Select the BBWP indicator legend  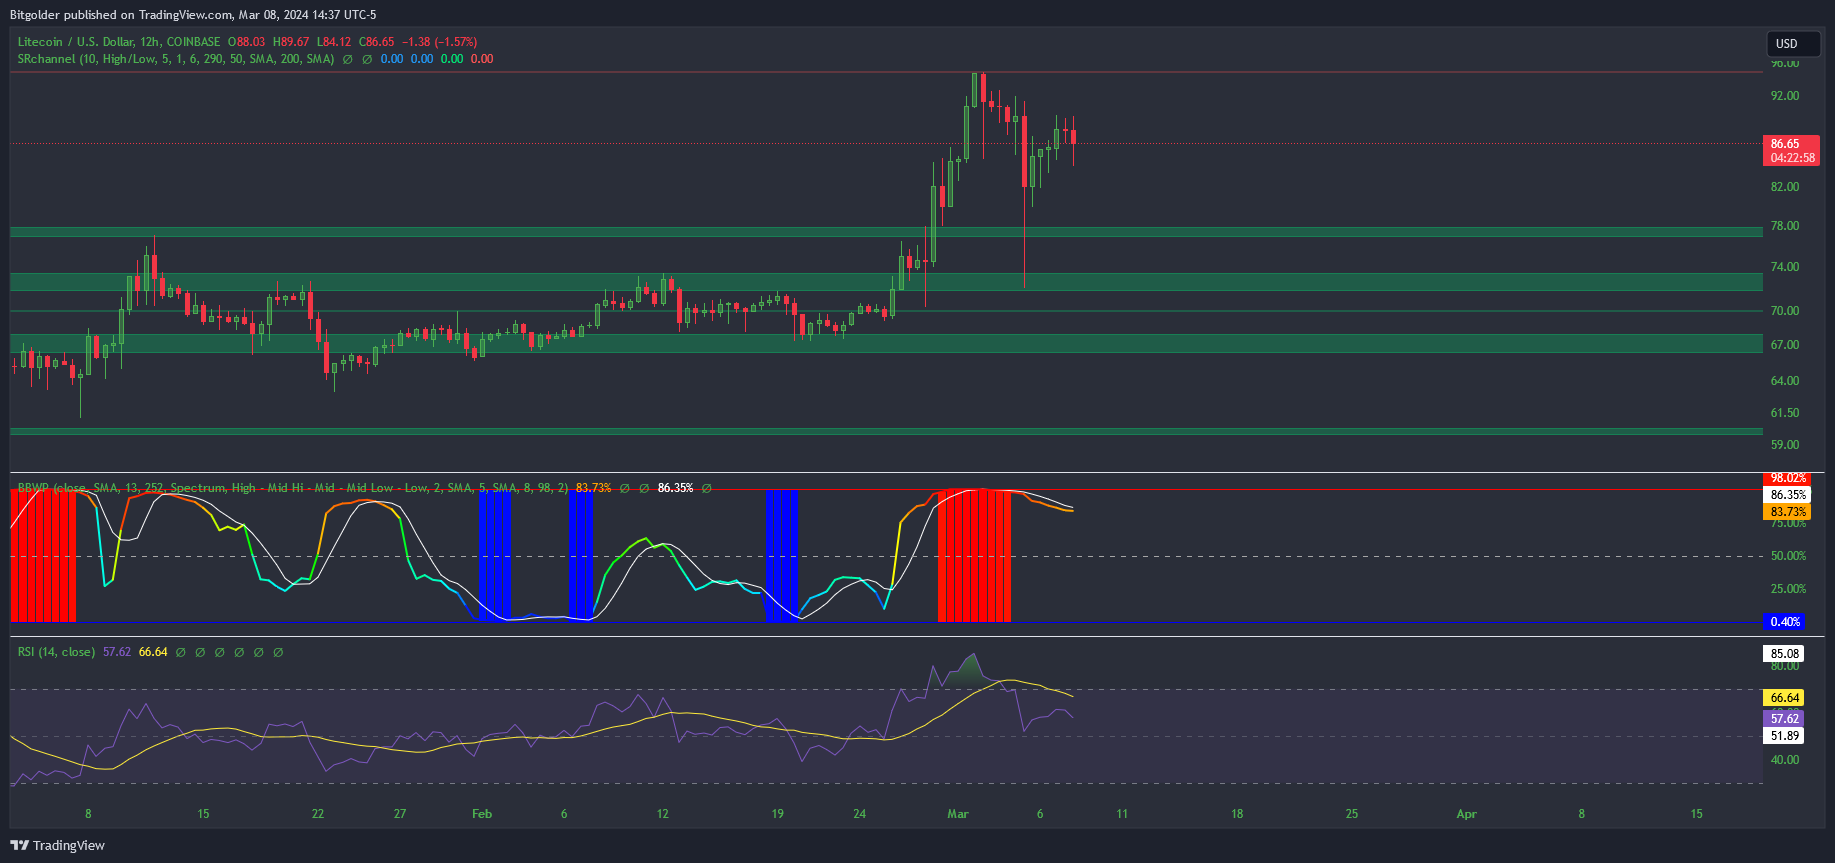[x=292, y=488]
